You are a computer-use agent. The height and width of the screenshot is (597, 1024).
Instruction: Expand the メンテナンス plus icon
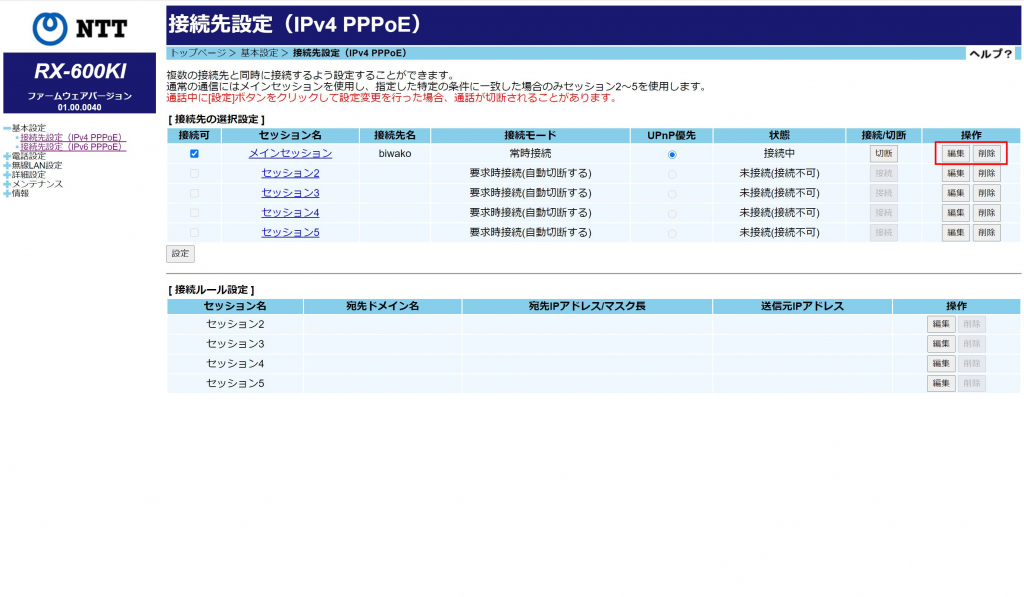pyautogui.click(x=6, y=184)
